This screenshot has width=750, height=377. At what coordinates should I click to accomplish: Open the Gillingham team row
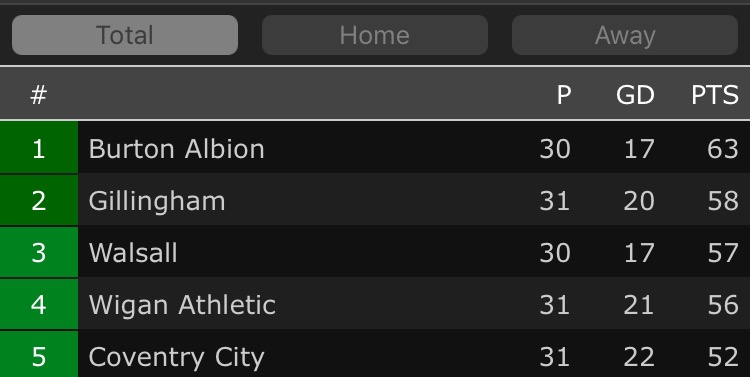tap(375, 200)
